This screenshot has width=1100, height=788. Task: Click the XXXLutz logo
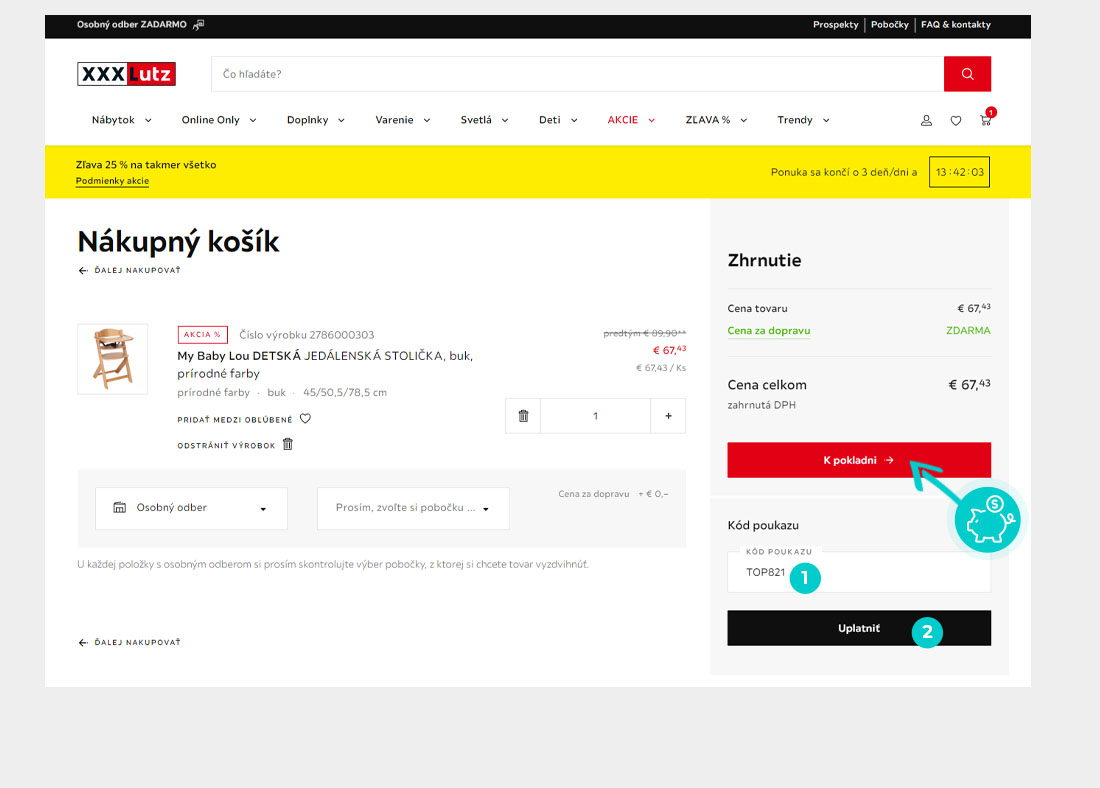click(x=126, y=74)
